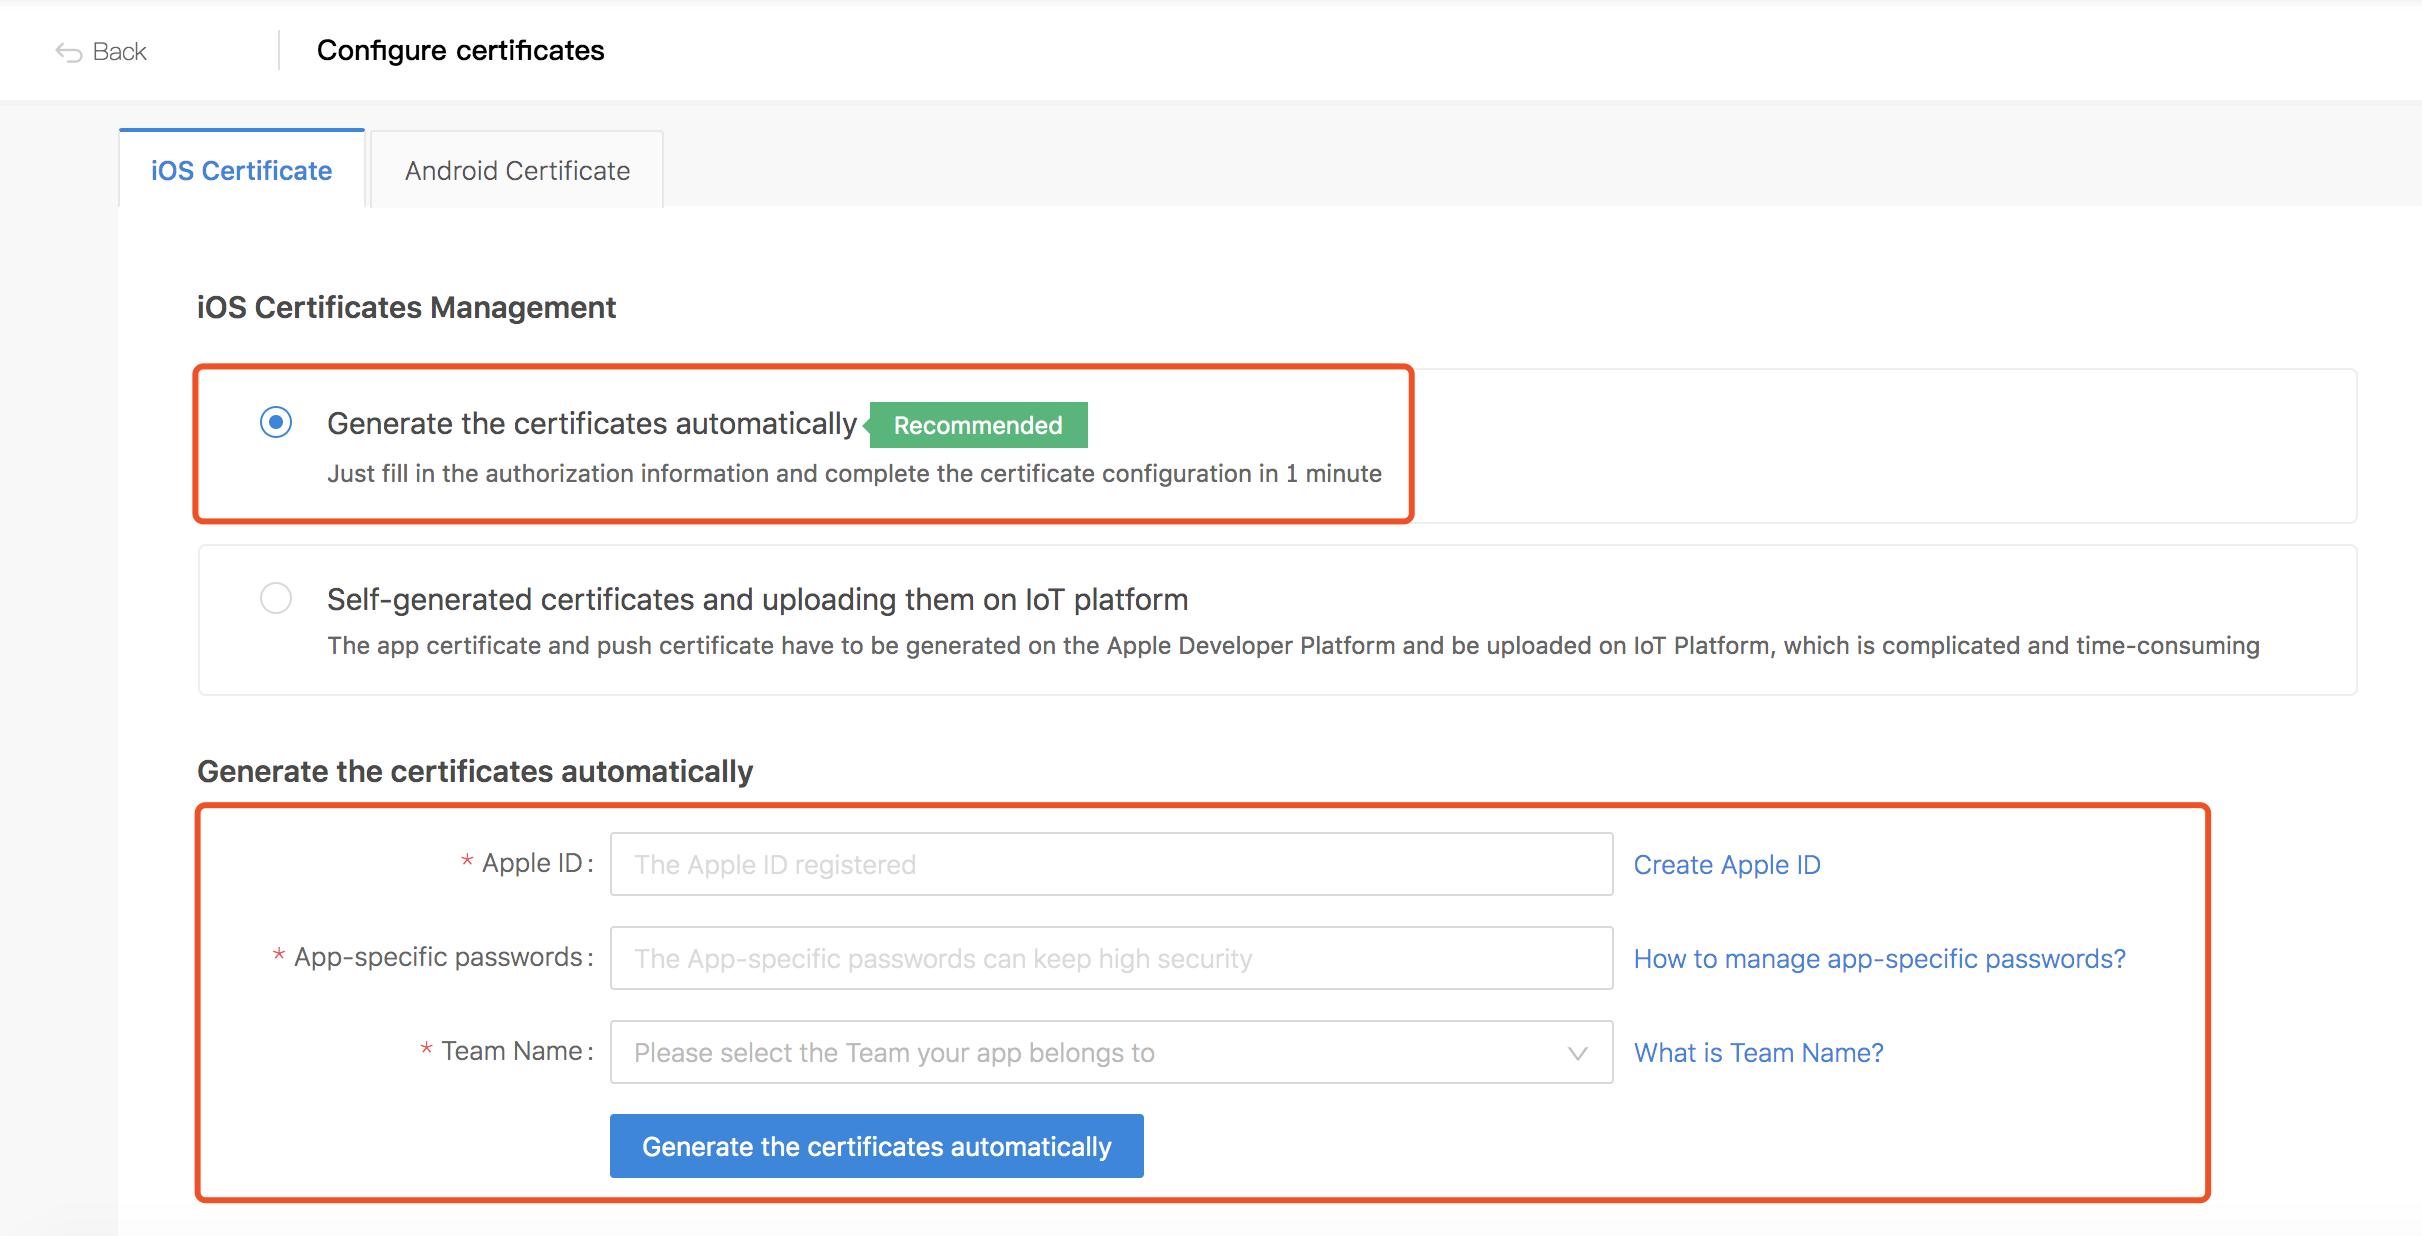The width and height of the screenshot is (2422, 1236).
Task: Select the self-generated certificates radio button
Action: (276, 599)
